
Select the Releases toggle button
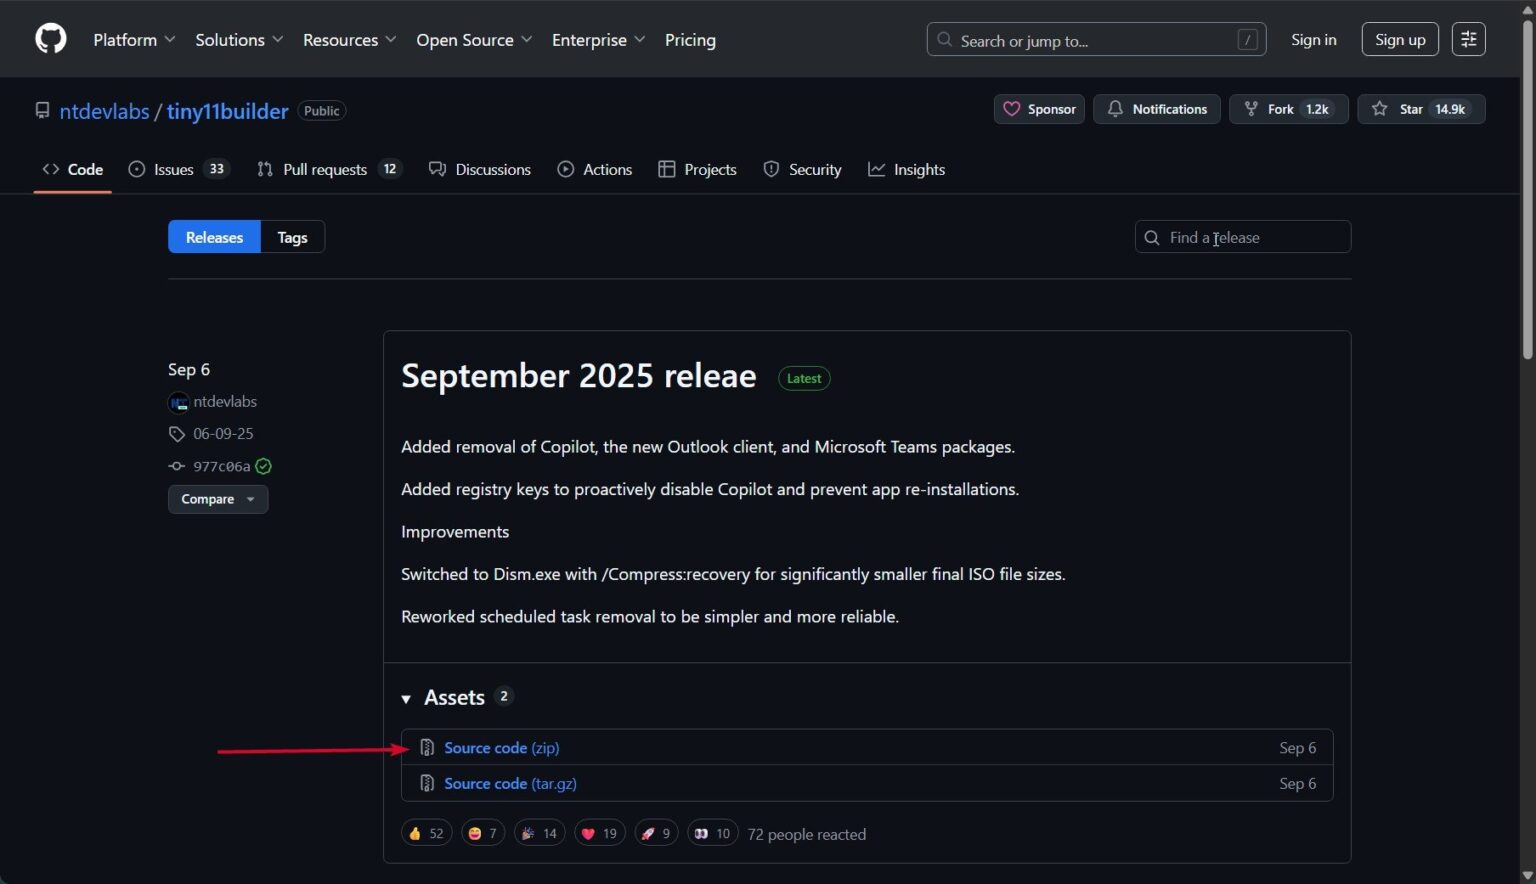point(214,237)
